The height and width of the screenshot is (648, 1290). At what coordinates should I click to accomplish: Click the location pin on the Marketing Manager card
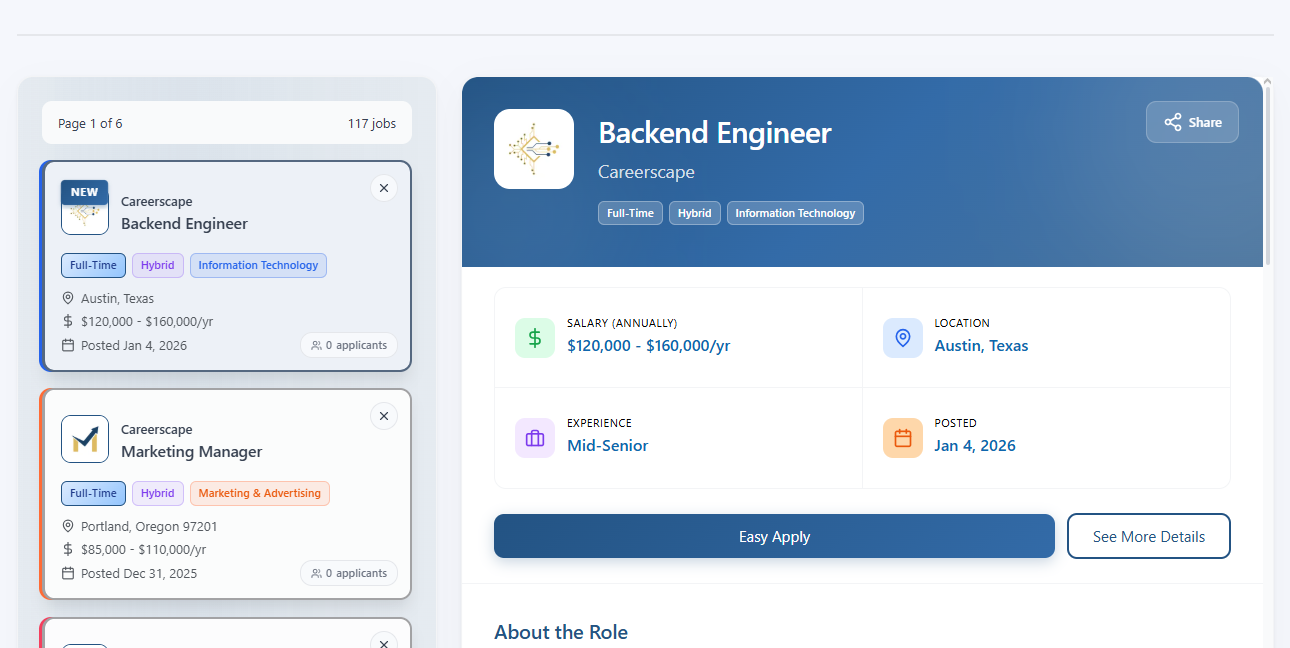tap(67, 526)
